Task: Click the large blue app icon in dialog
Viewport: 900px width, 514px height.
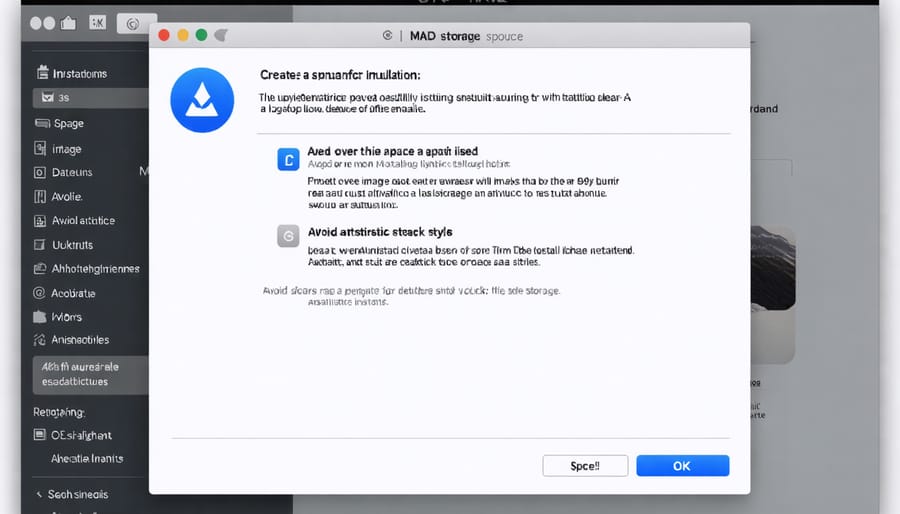Action: 202,100
